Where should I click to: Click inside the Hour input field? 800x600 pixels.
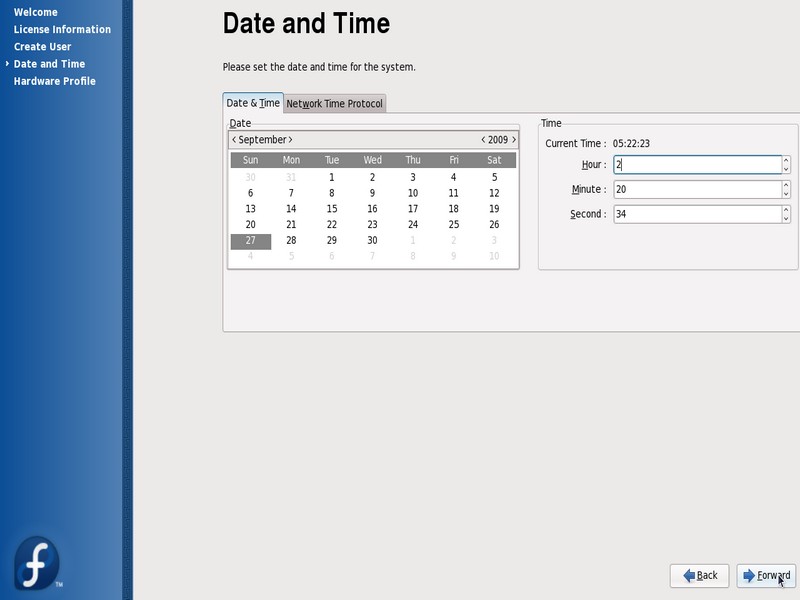pos(696,165)
